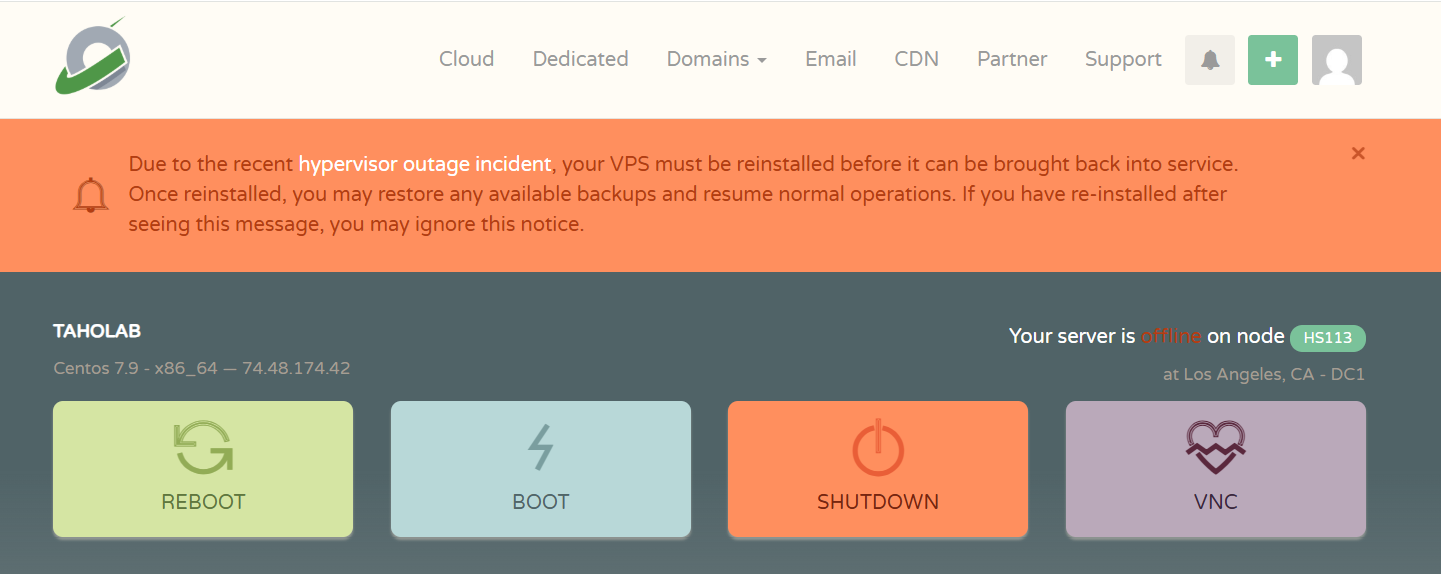Open the notifications bell icon
Viewport: 1441px width, 574px height.
pyautogui.click(x=1210, y=60)
